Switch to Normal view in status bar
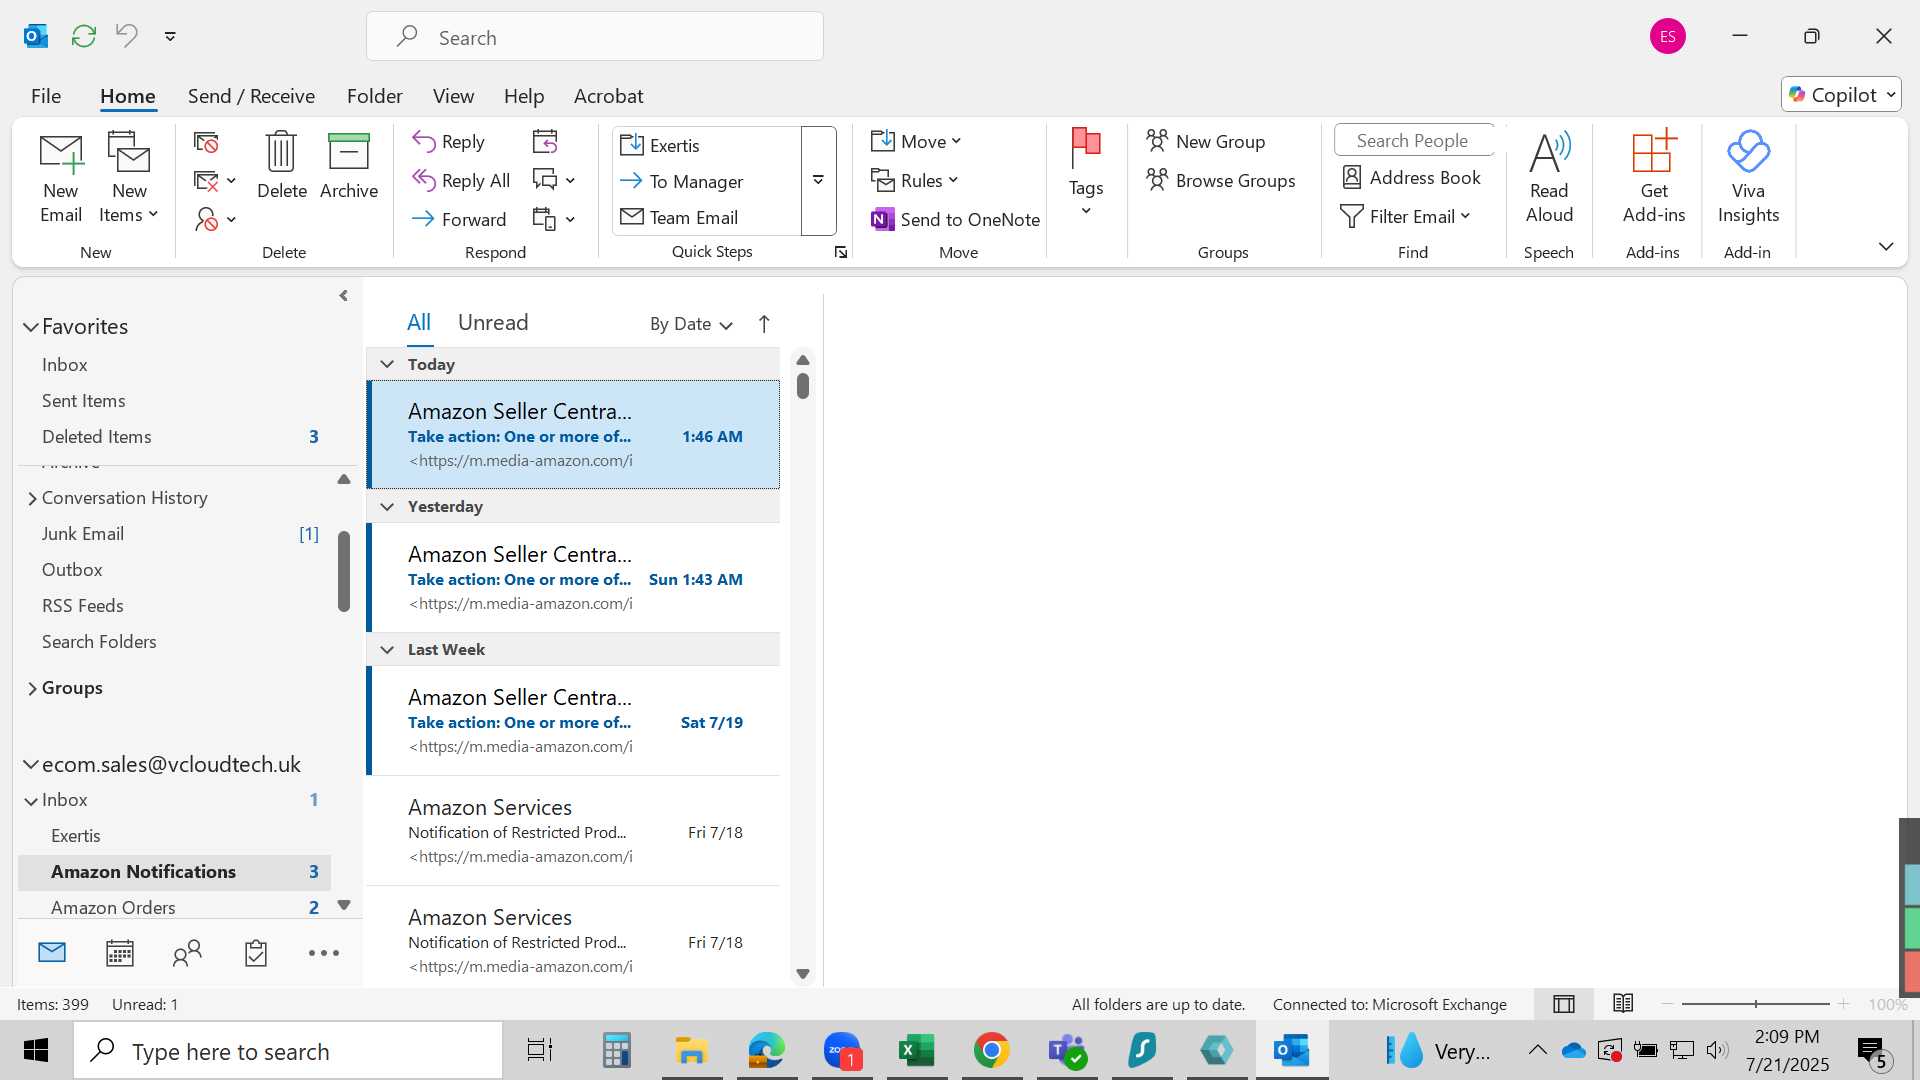Screen dimensions: 1920x1080 (x=1564, y=1004)
